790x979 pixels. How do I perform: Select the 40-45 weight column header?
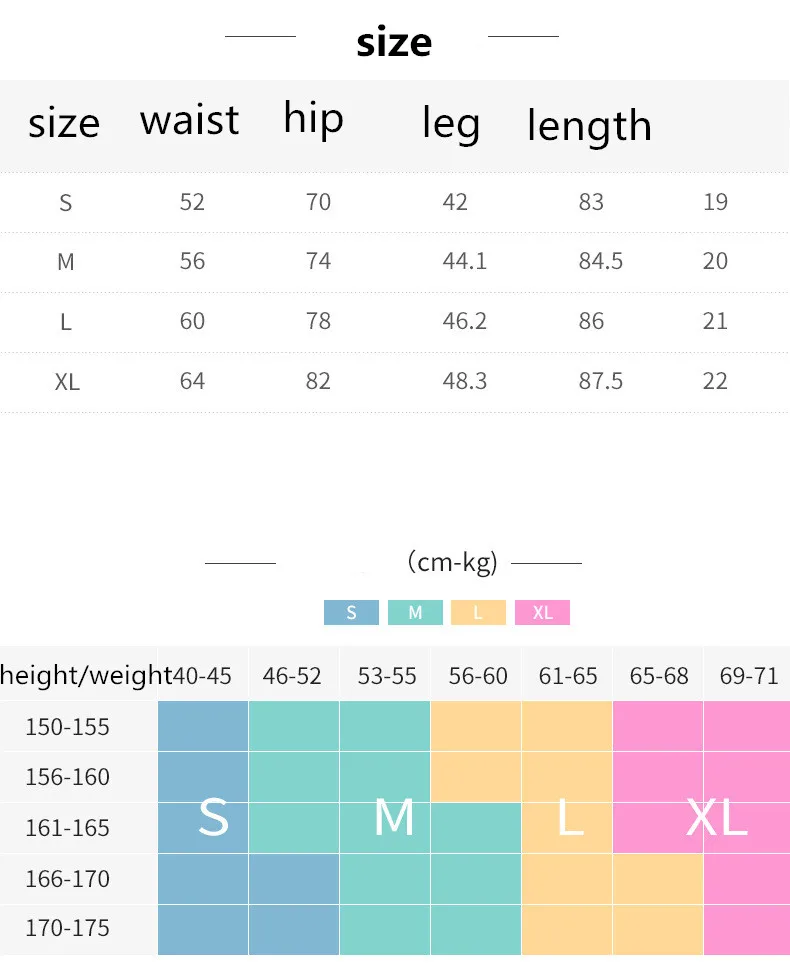click(x=203, y=676)
